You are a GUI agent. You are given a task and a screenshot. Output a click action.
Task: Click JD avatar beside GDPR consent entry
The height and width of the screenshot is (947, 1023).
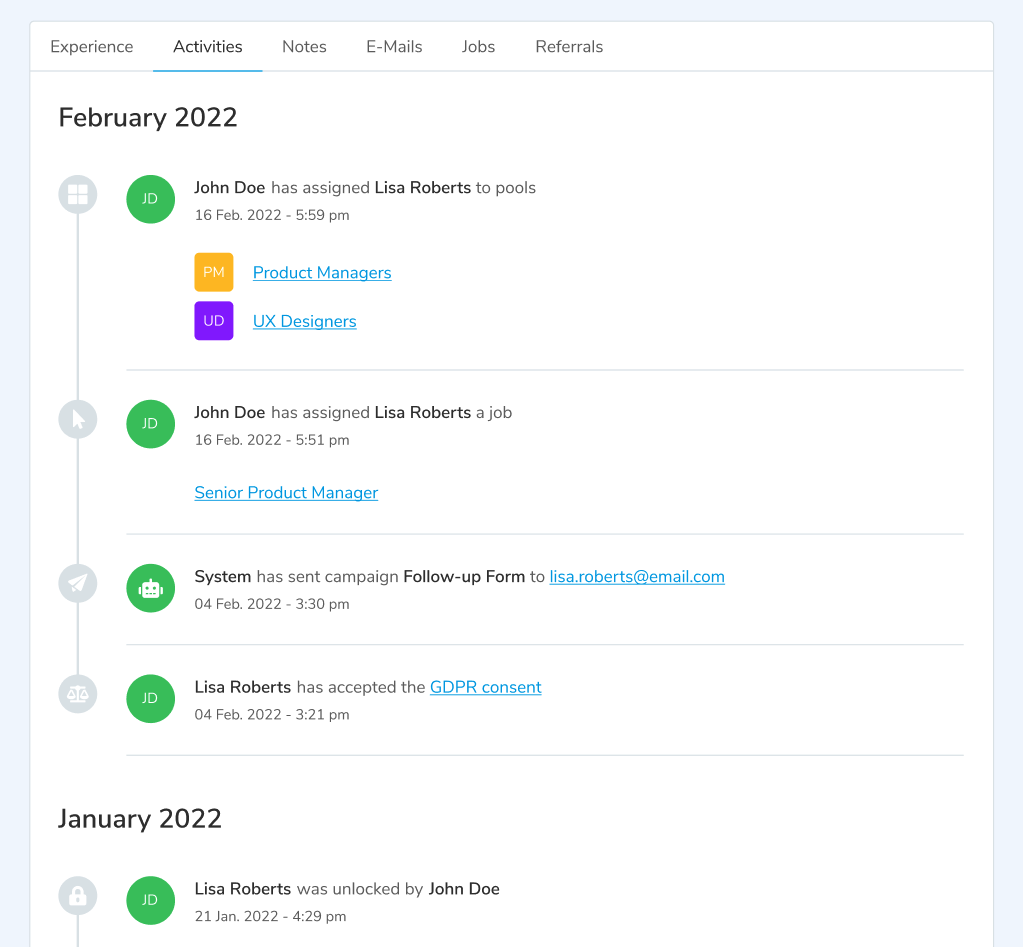150,699
